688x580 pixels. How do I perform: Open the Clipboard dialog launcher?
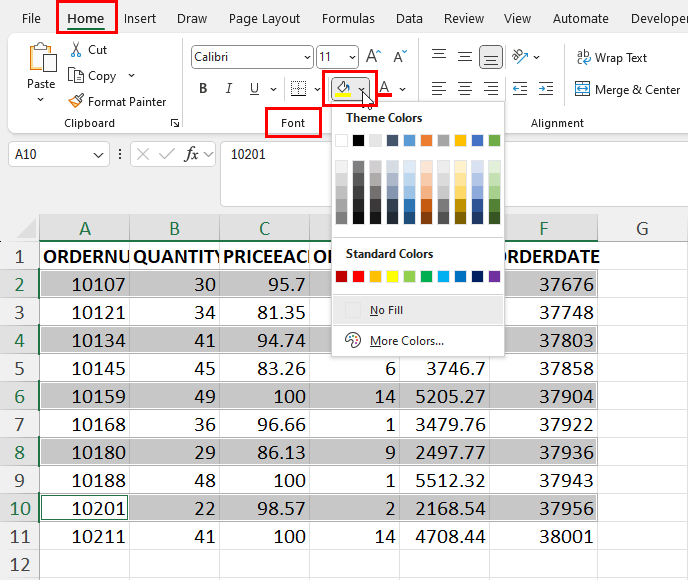pos(175,123)
